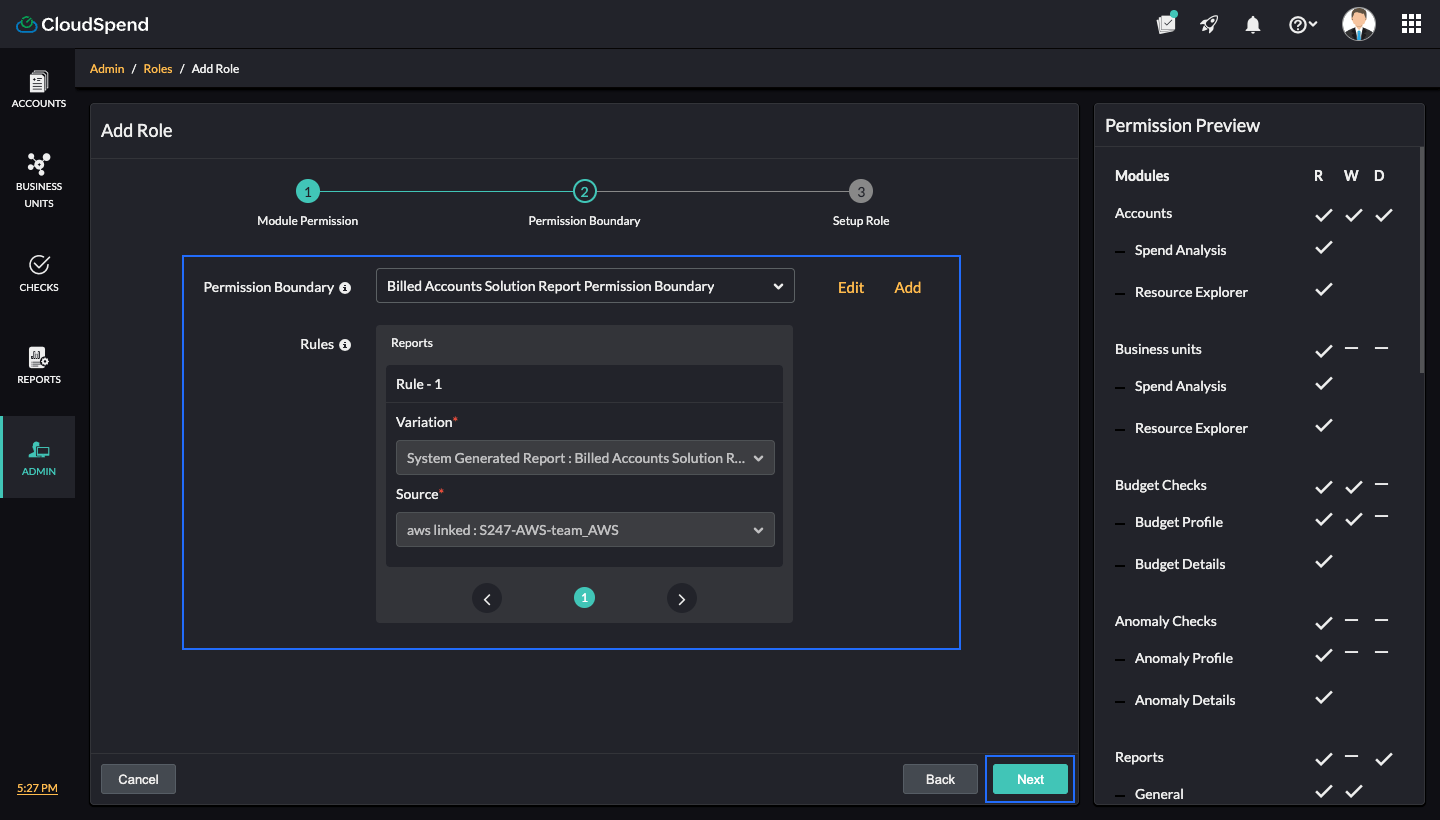
Task: Select step 3 Setup Role
Action: [860, 191]
